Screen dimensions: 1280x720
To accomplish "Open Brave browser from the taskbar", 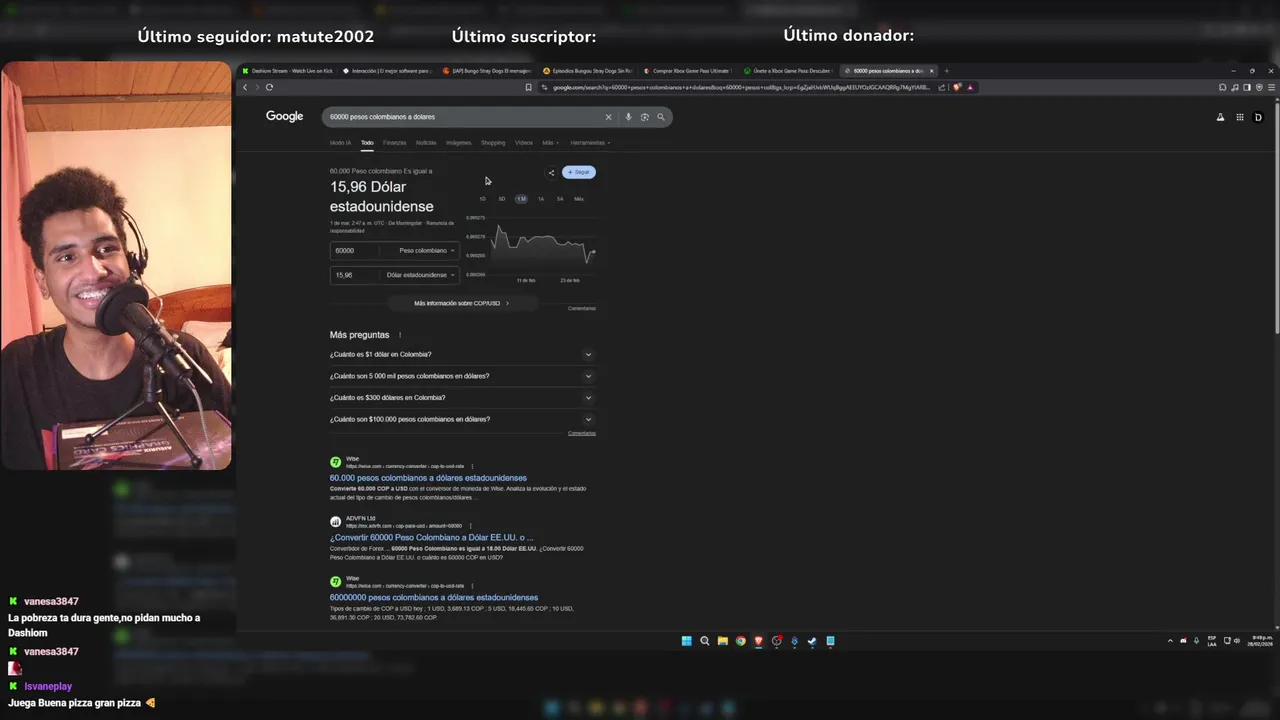I will click(x=758, y=641).
